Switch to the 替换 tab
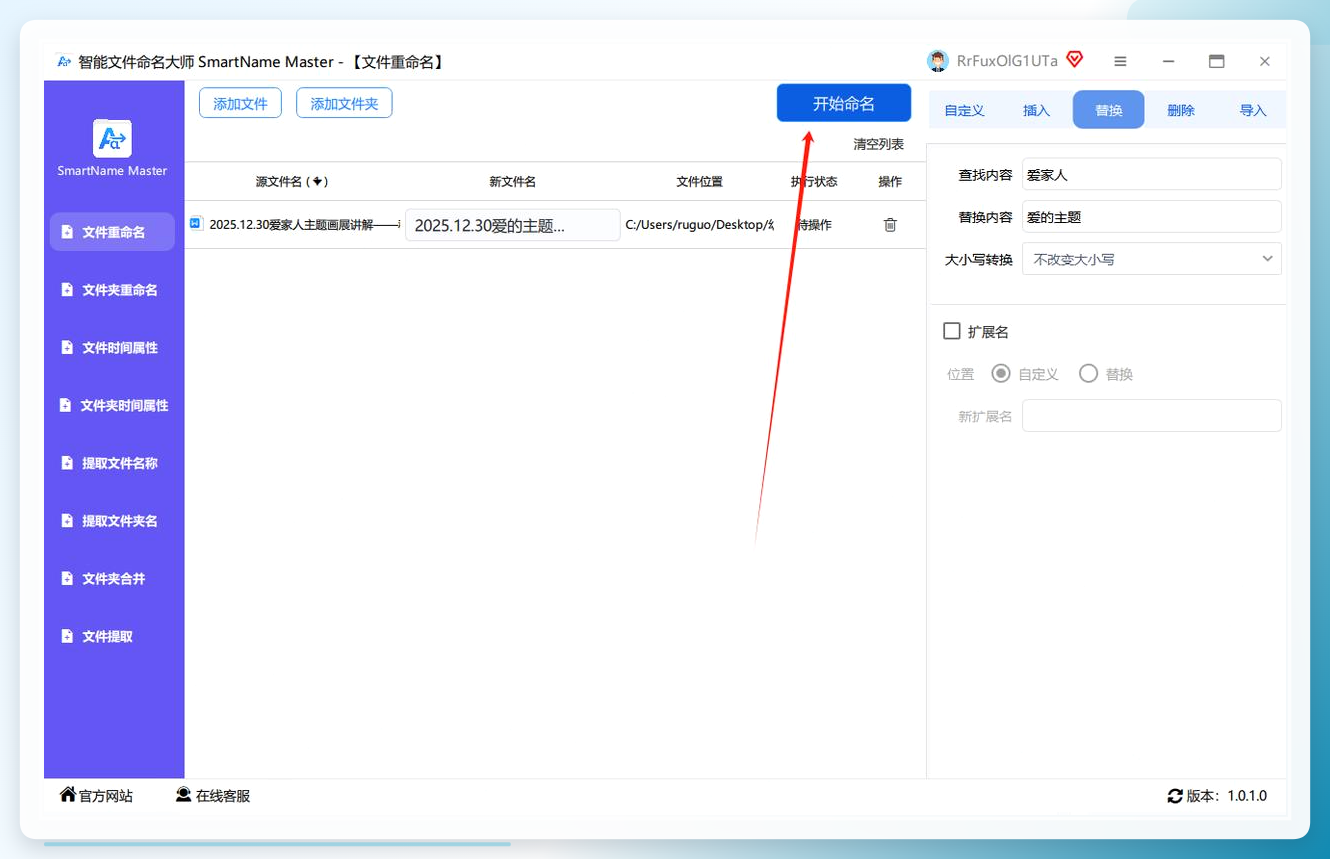Viewport: 1330px width, 859px height. (1109, 110)
